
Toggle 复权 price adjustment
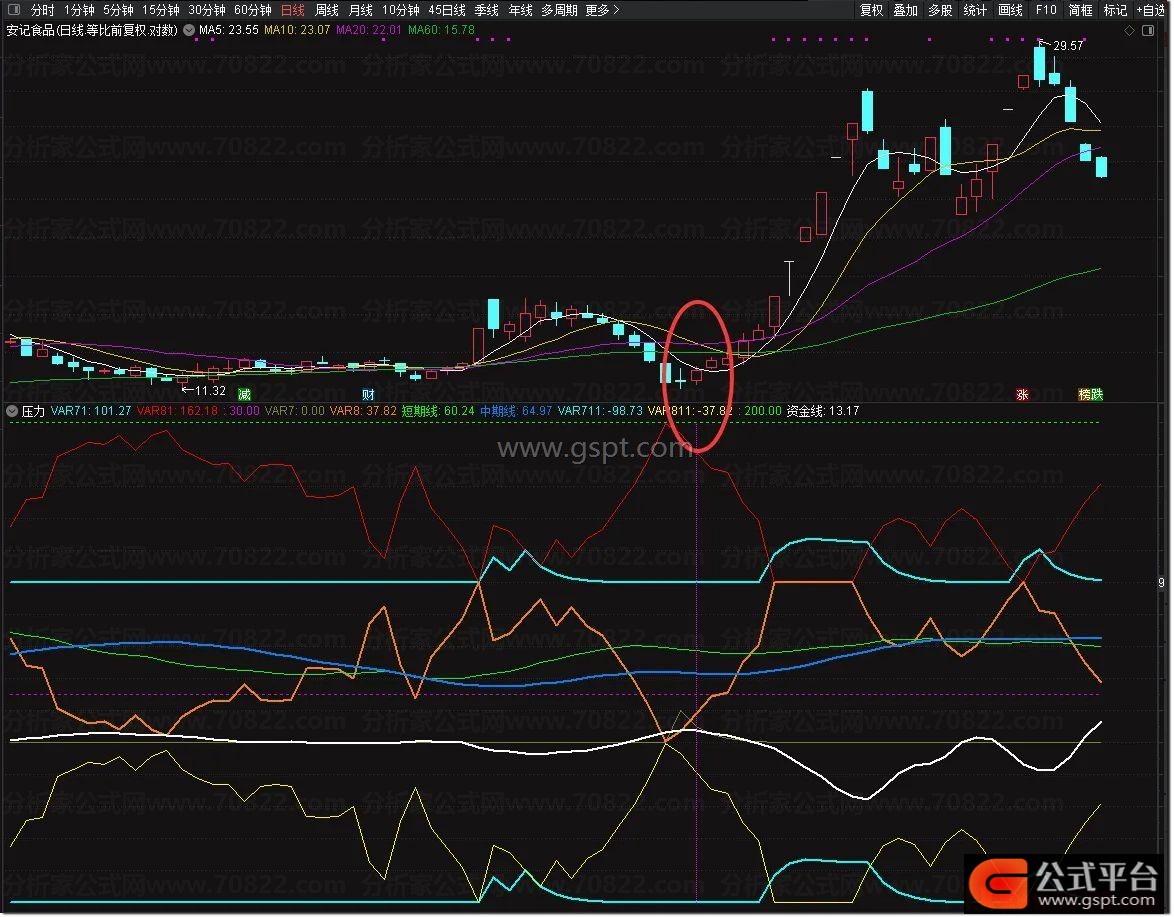pyautogui.click(x=872, y=10)
